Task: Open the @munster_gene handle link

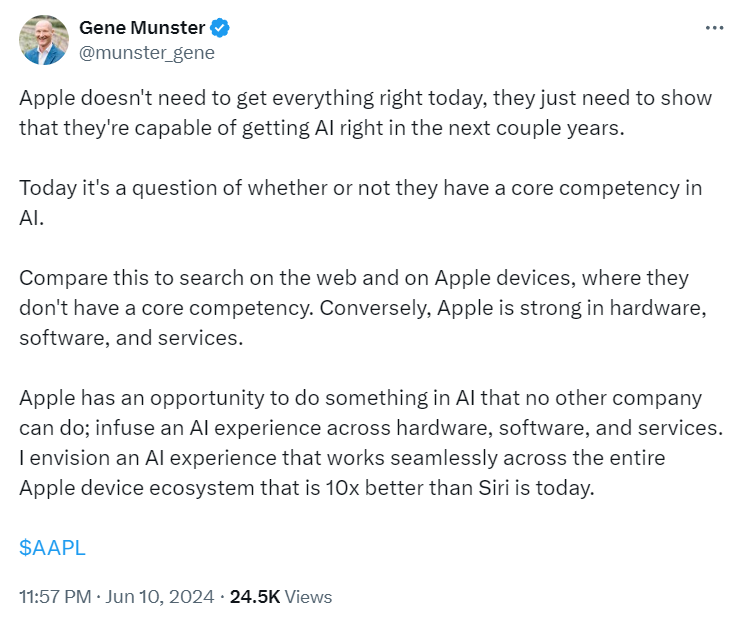Action: (x=147, y=53)
